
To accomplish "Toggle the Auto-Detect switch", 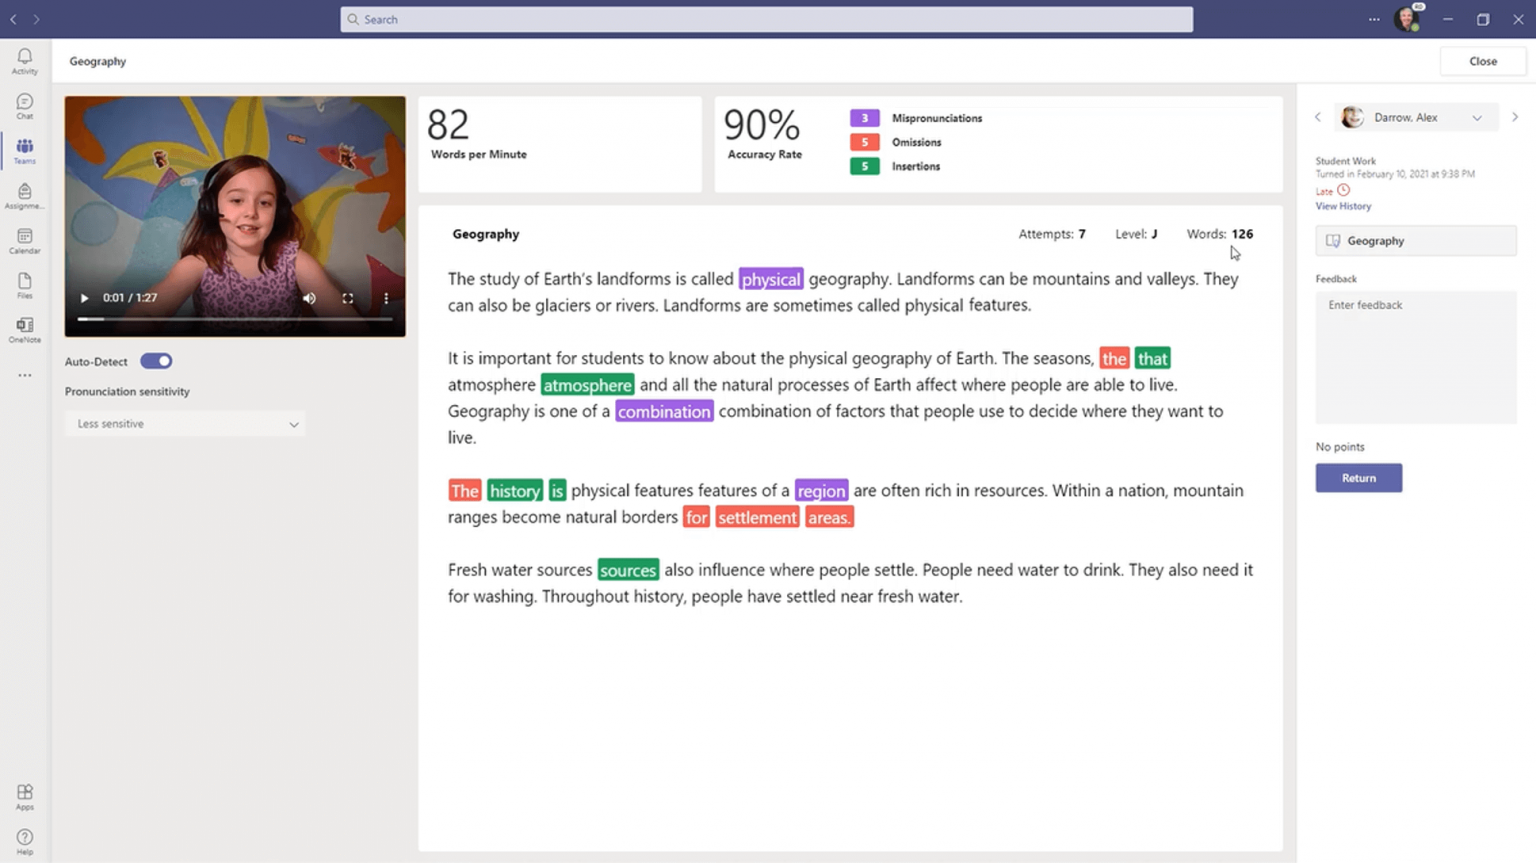I will (156, 361).
